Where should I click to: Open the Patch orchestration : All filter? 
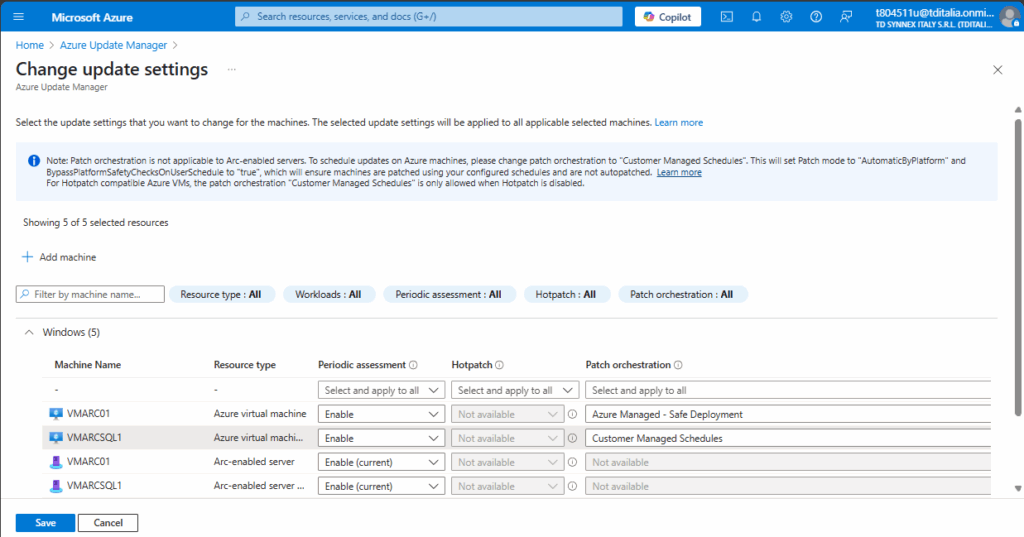point(682,295)
